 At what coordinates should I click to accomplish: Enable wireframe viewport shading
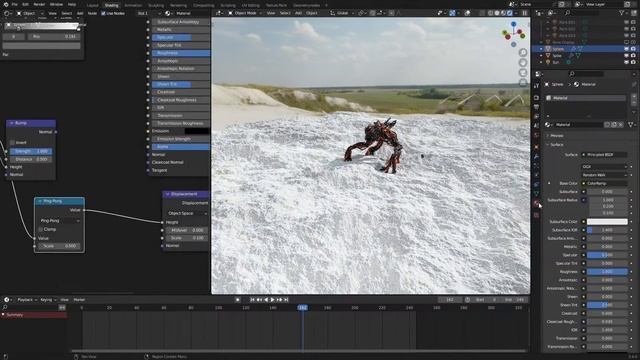pyautogui.click(x=490, y=13)
